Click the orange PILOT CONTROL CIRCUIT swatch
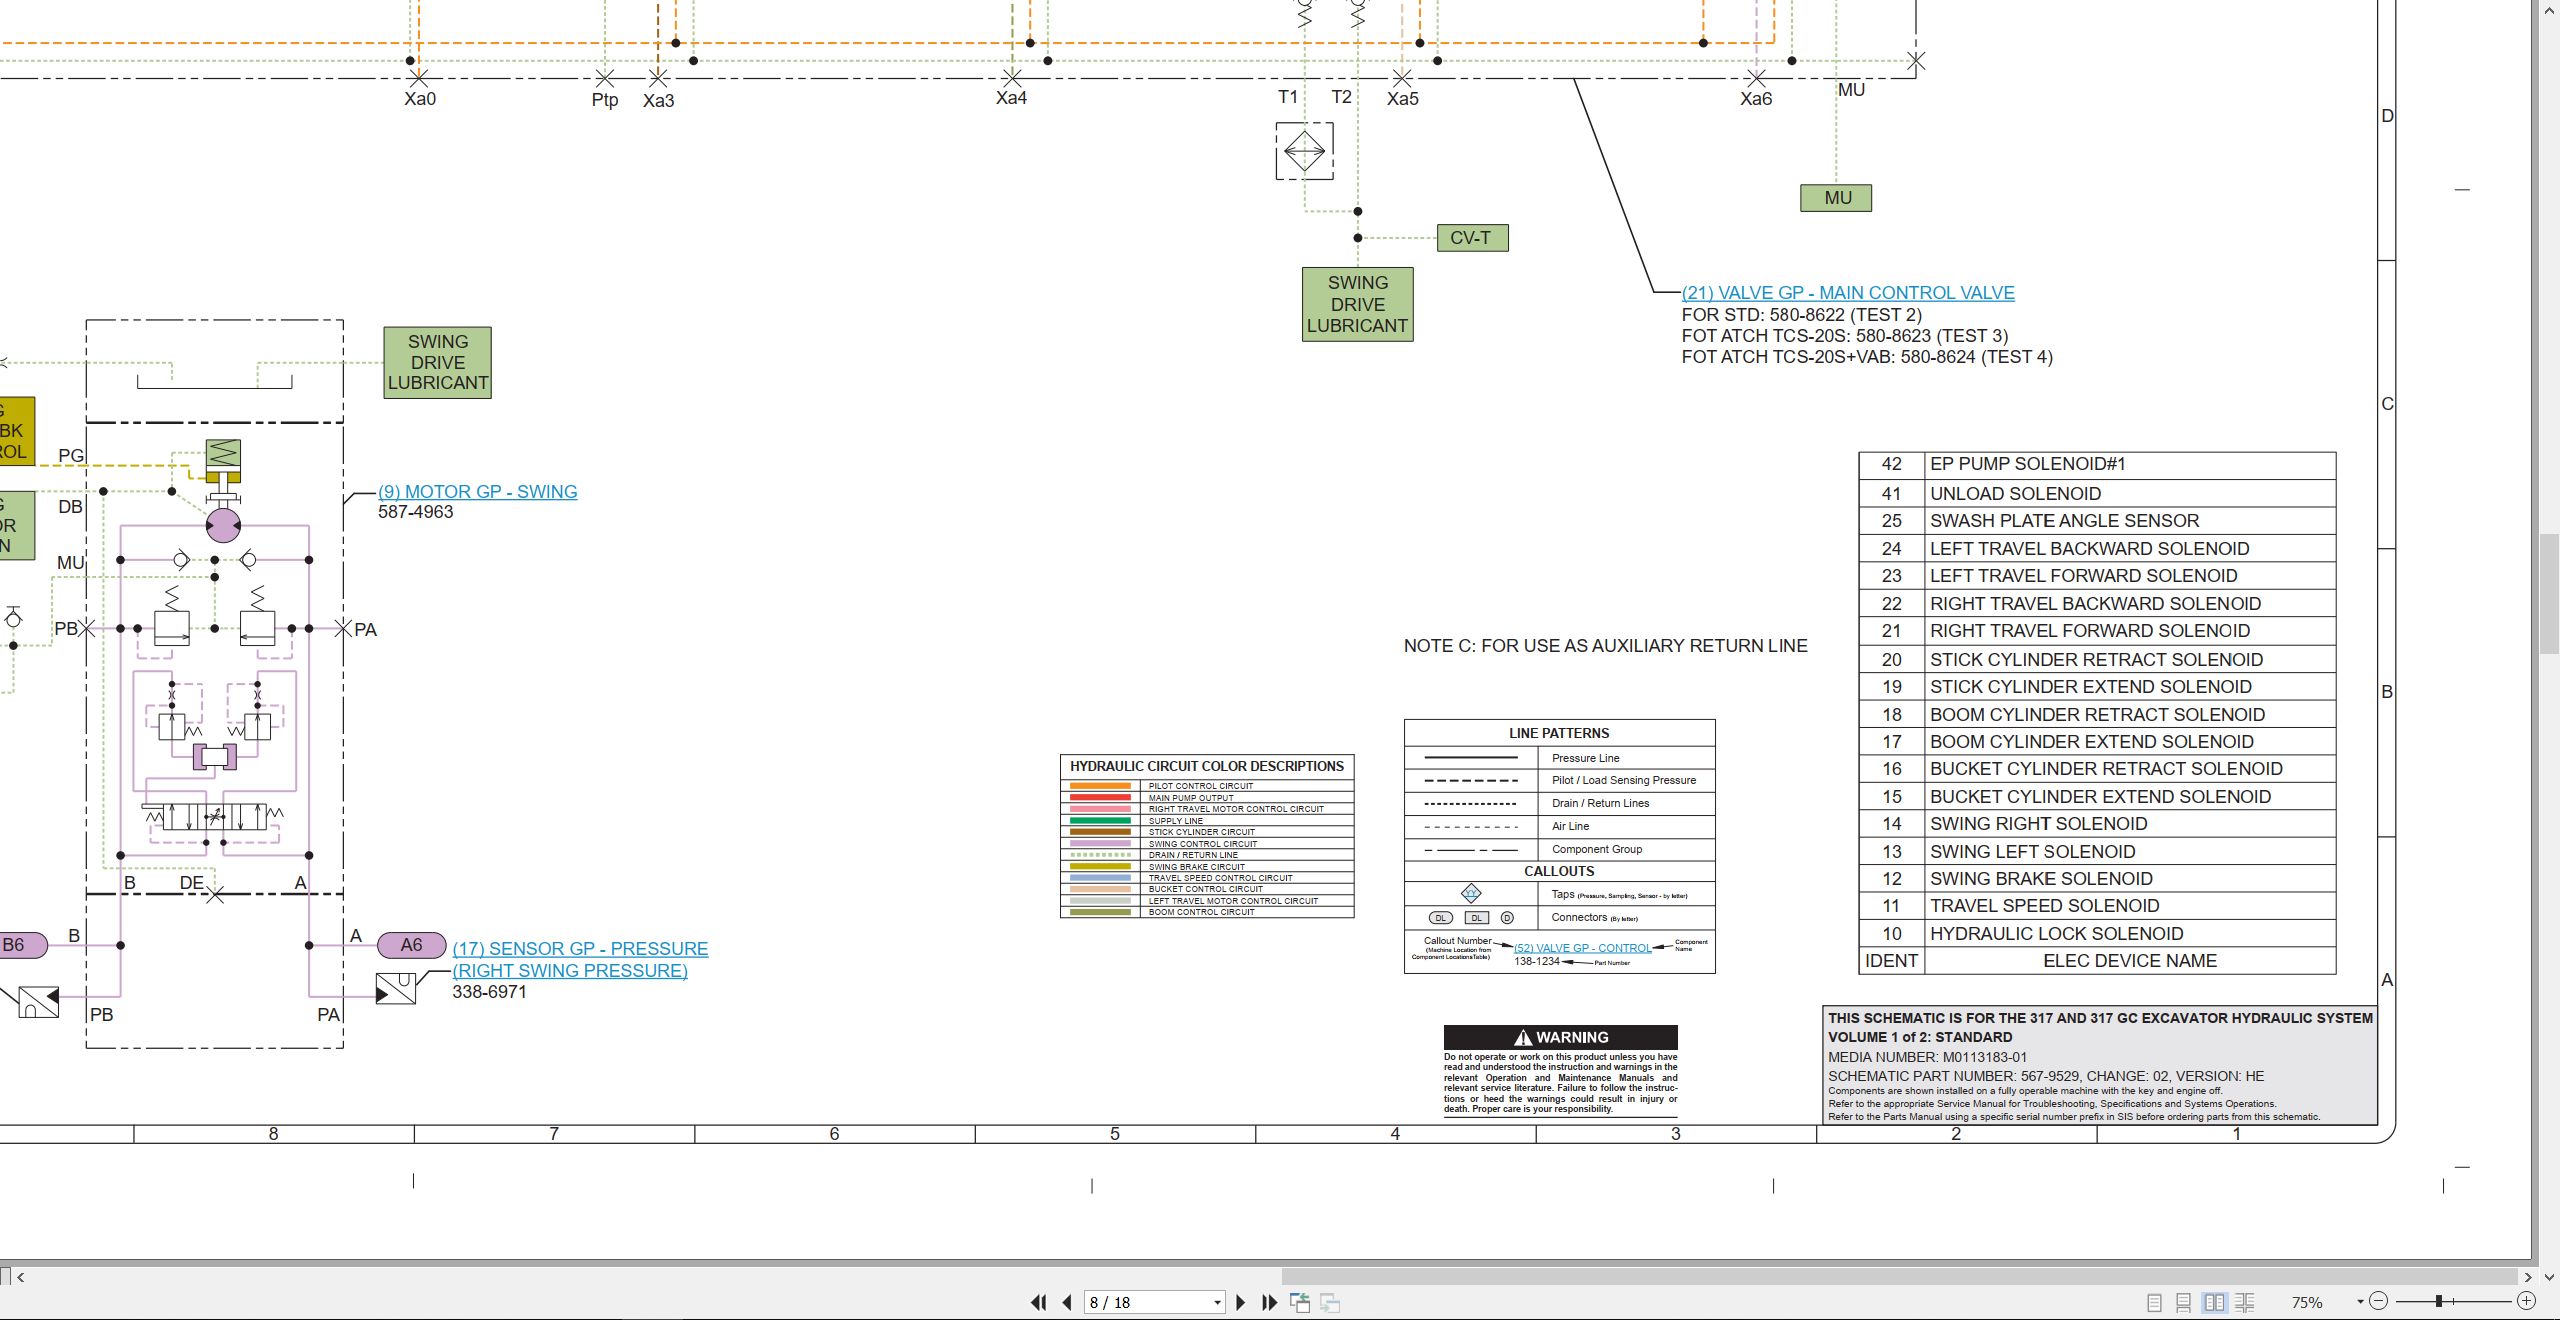 [x=1100, y=786]
